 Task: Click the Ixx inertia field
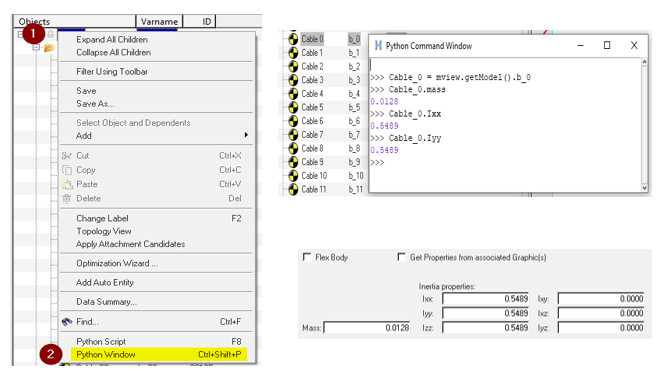[485, 299]
